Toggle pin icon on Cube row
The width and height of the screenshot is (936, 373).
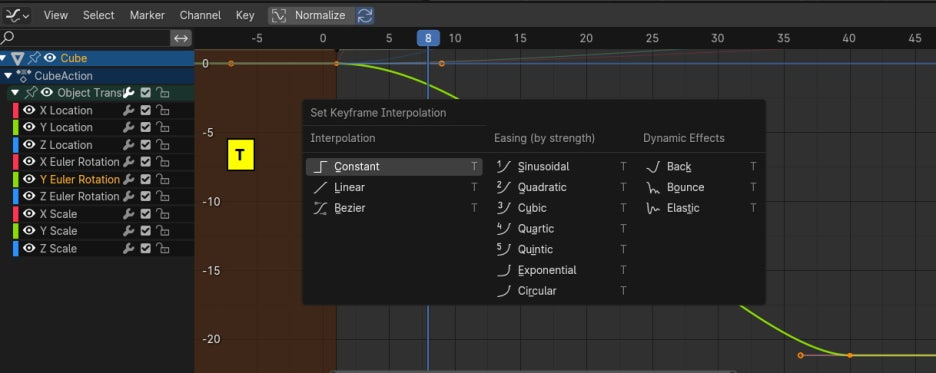point(34,58)
